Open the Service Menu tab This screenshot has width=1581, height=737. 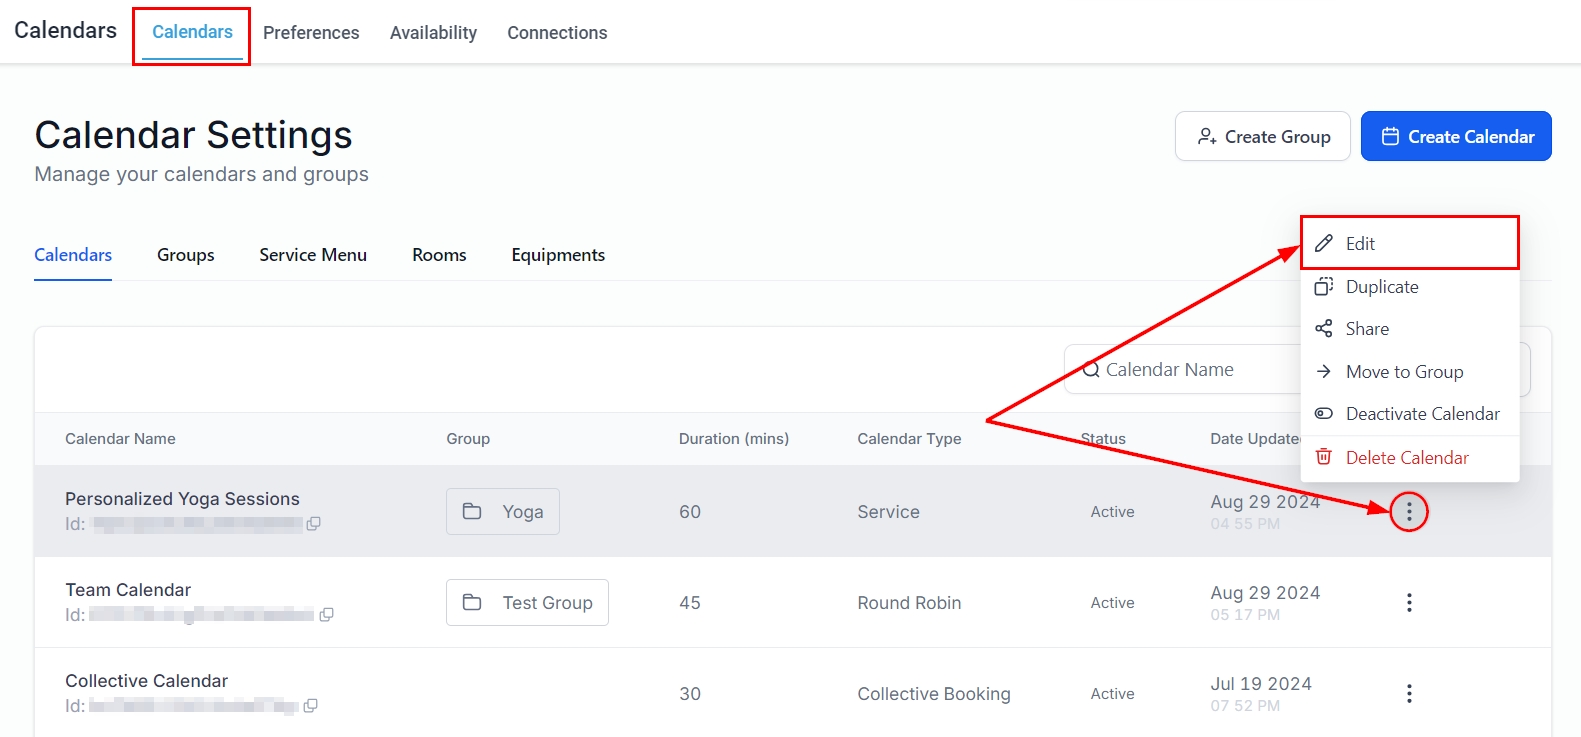coord(313,255)
